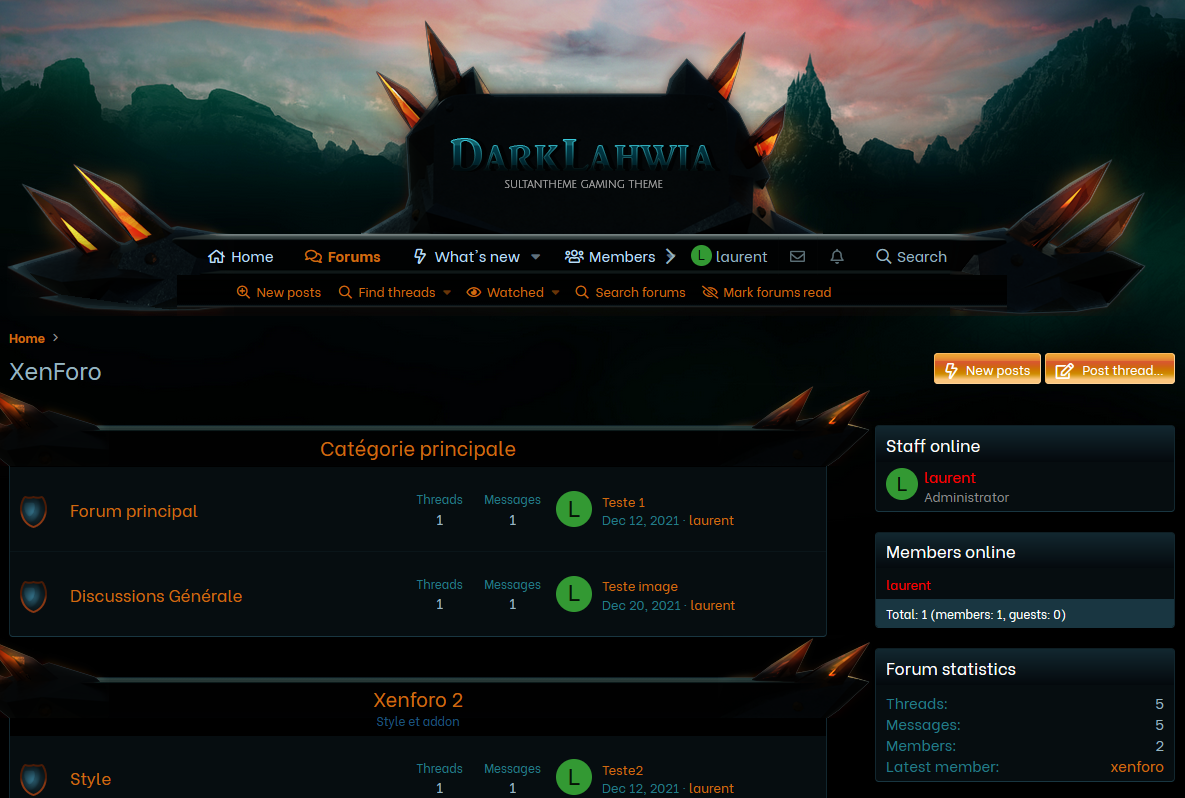Open the Forum principal forum
1185x798 pixels.
134,512
